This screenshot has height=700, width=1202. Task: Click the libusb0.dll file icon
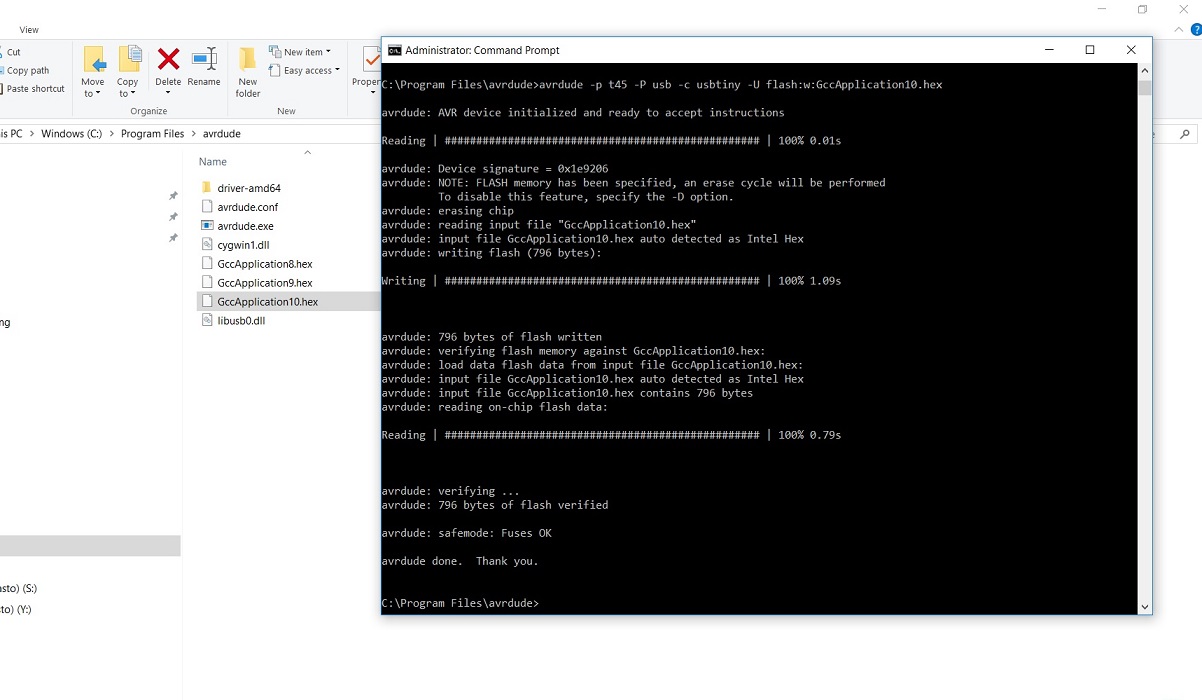pyautogui.click(x=207, y=321)
